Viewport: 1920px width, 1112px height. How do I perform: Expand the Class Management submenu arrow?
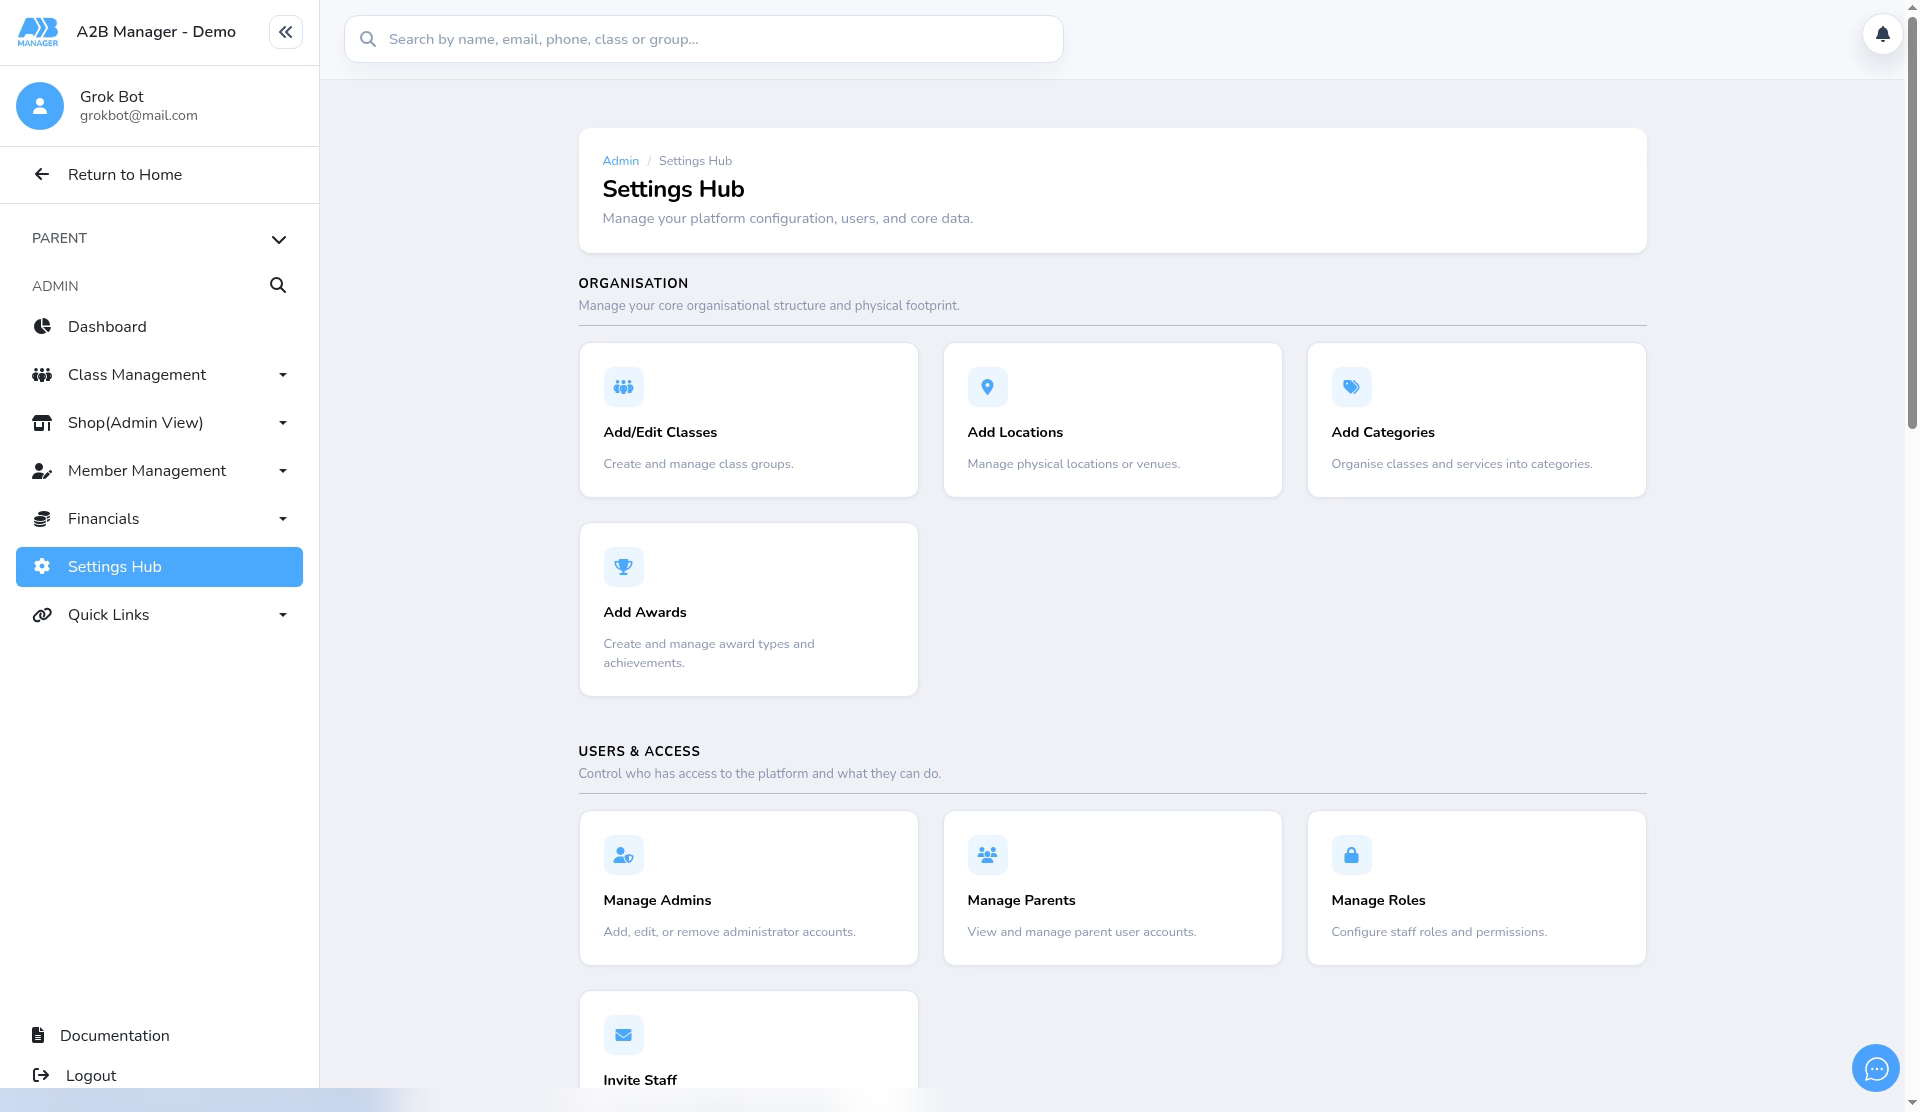282,375
